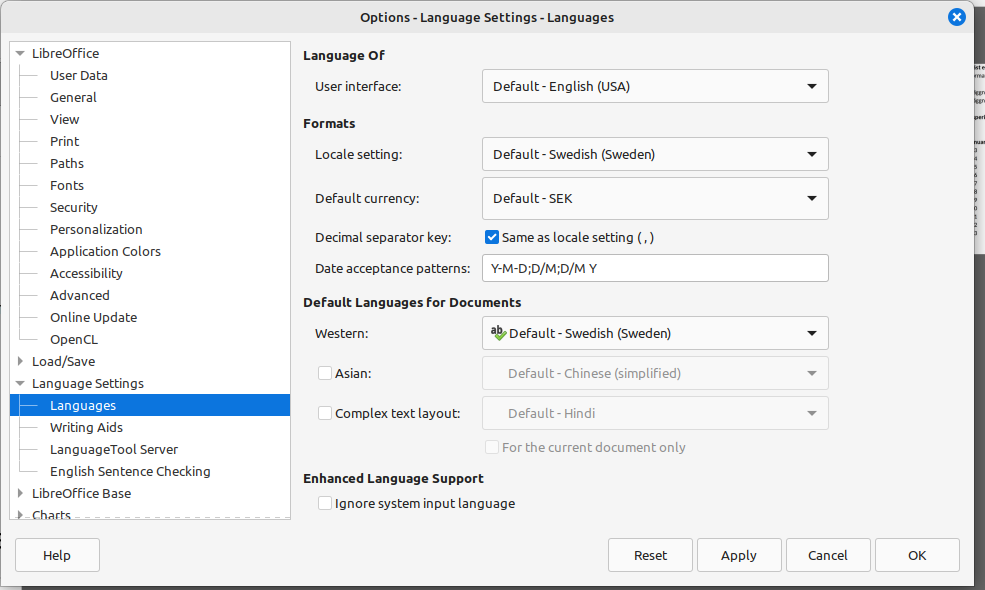Select General in the options tree
Viewport: 985px width, 590px height.
point(73,97)
